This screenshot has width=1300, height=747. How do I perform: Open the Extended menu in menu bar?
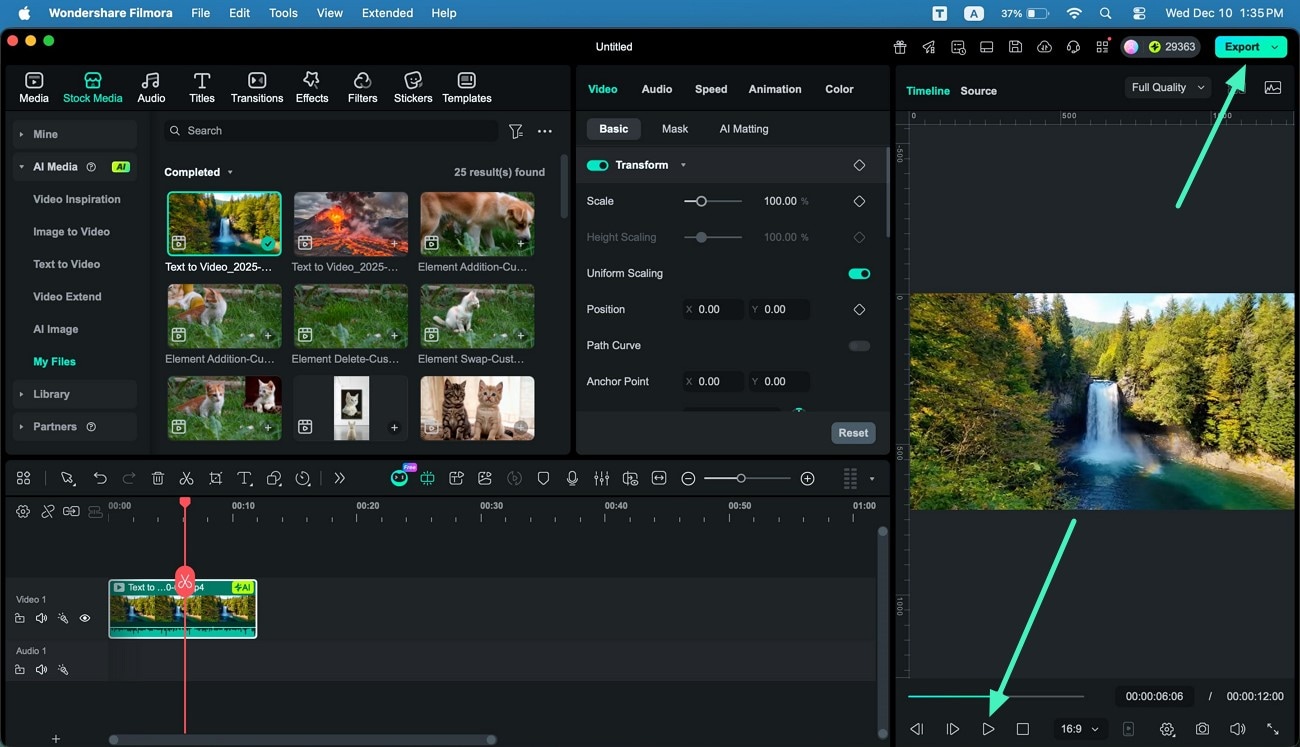(x=387, y=13)
